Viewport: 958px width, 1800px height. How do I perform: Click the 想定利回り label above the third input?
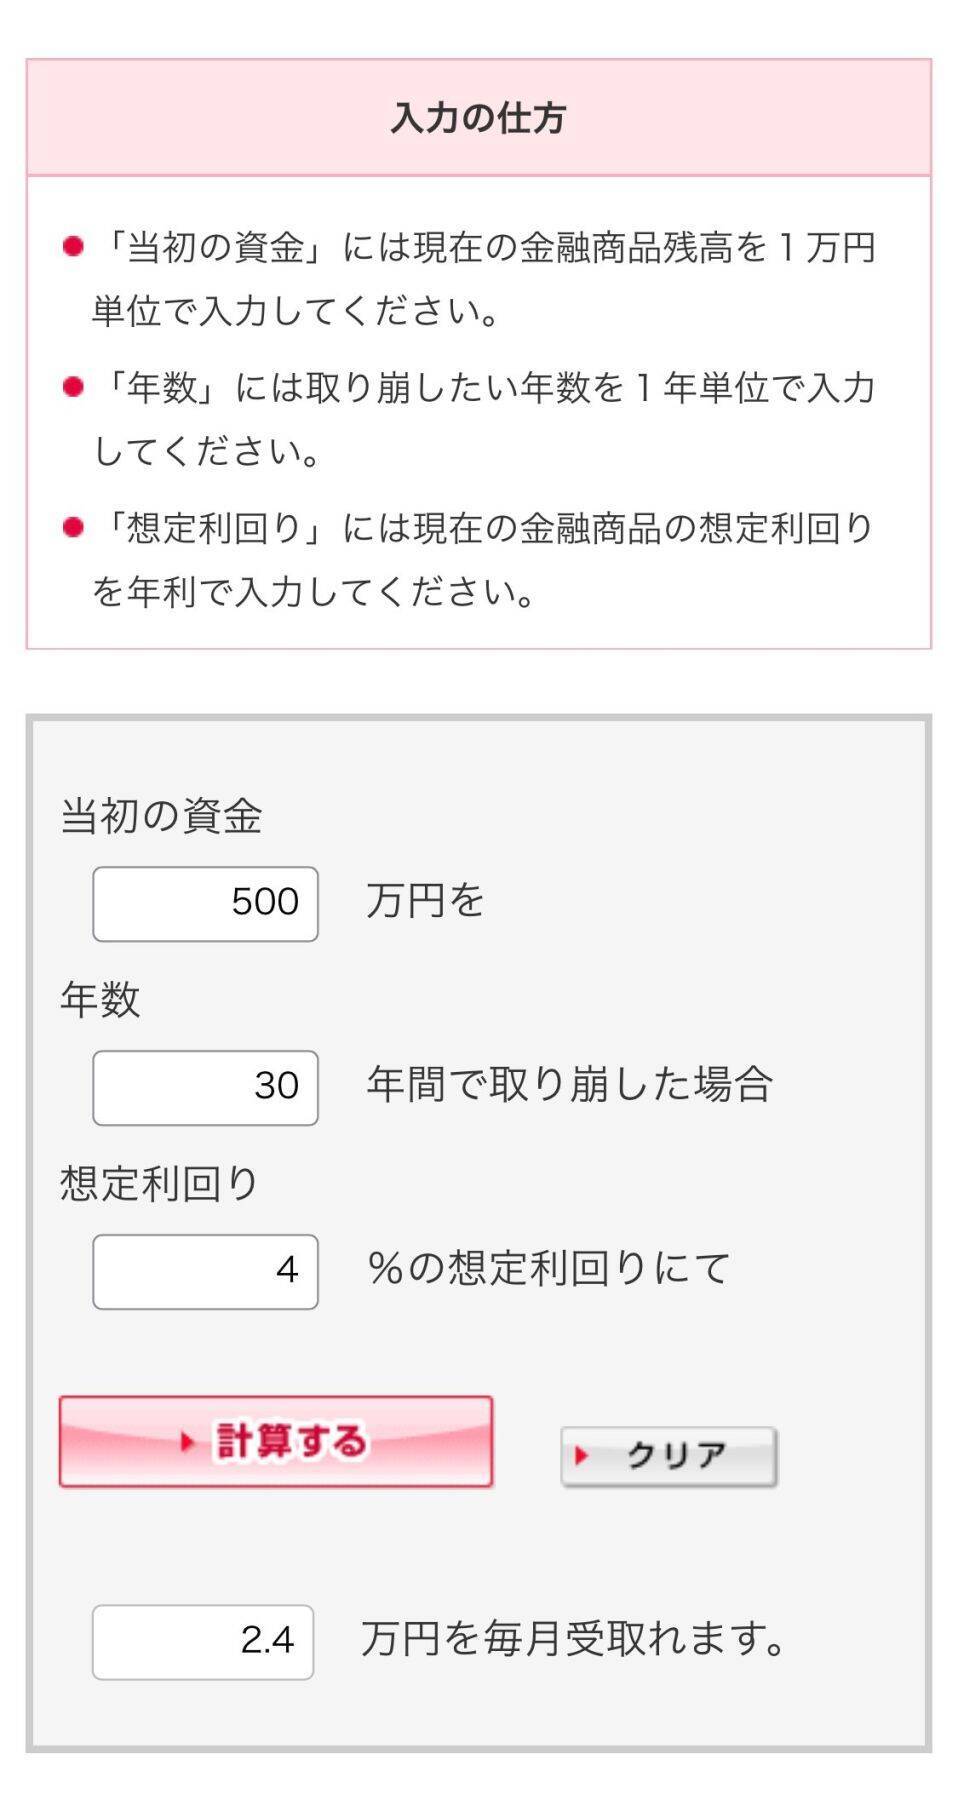(x=160, y=1183)
